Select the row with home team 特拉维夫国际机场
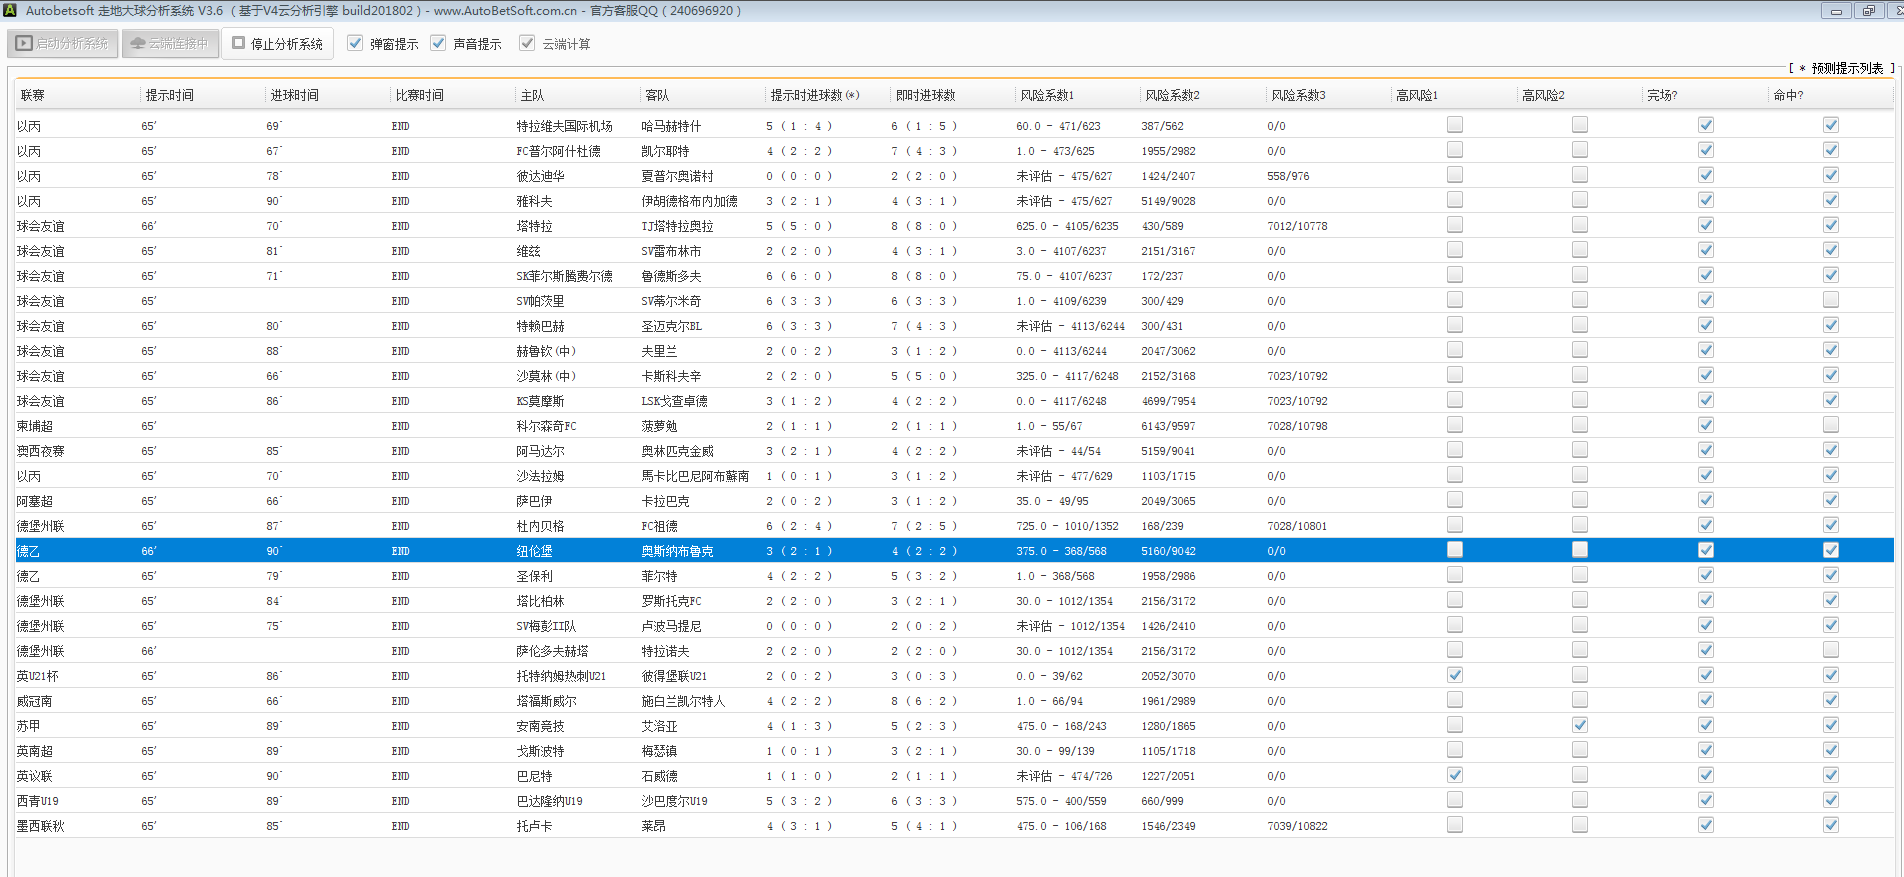This screenshot has width=1904, height=877. (564, 126)
